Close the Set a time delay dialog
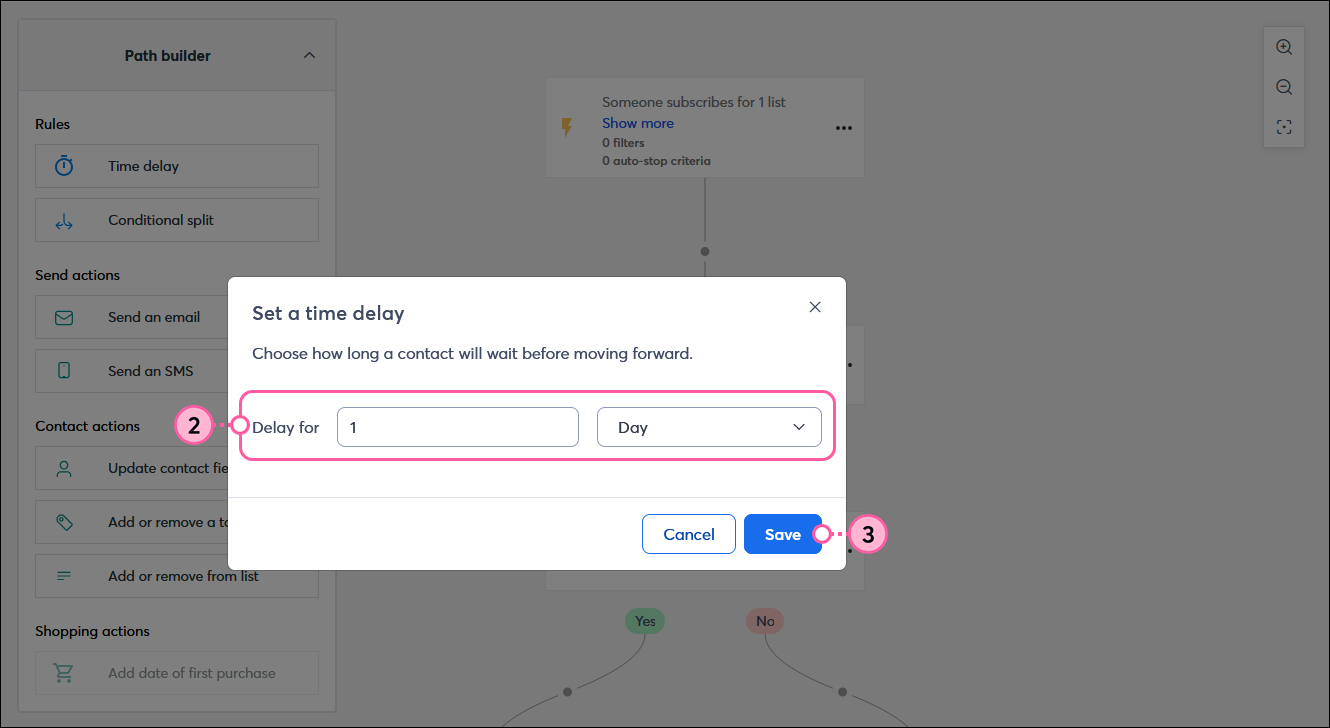1330x728 pixels. click(x=815, y=306)
